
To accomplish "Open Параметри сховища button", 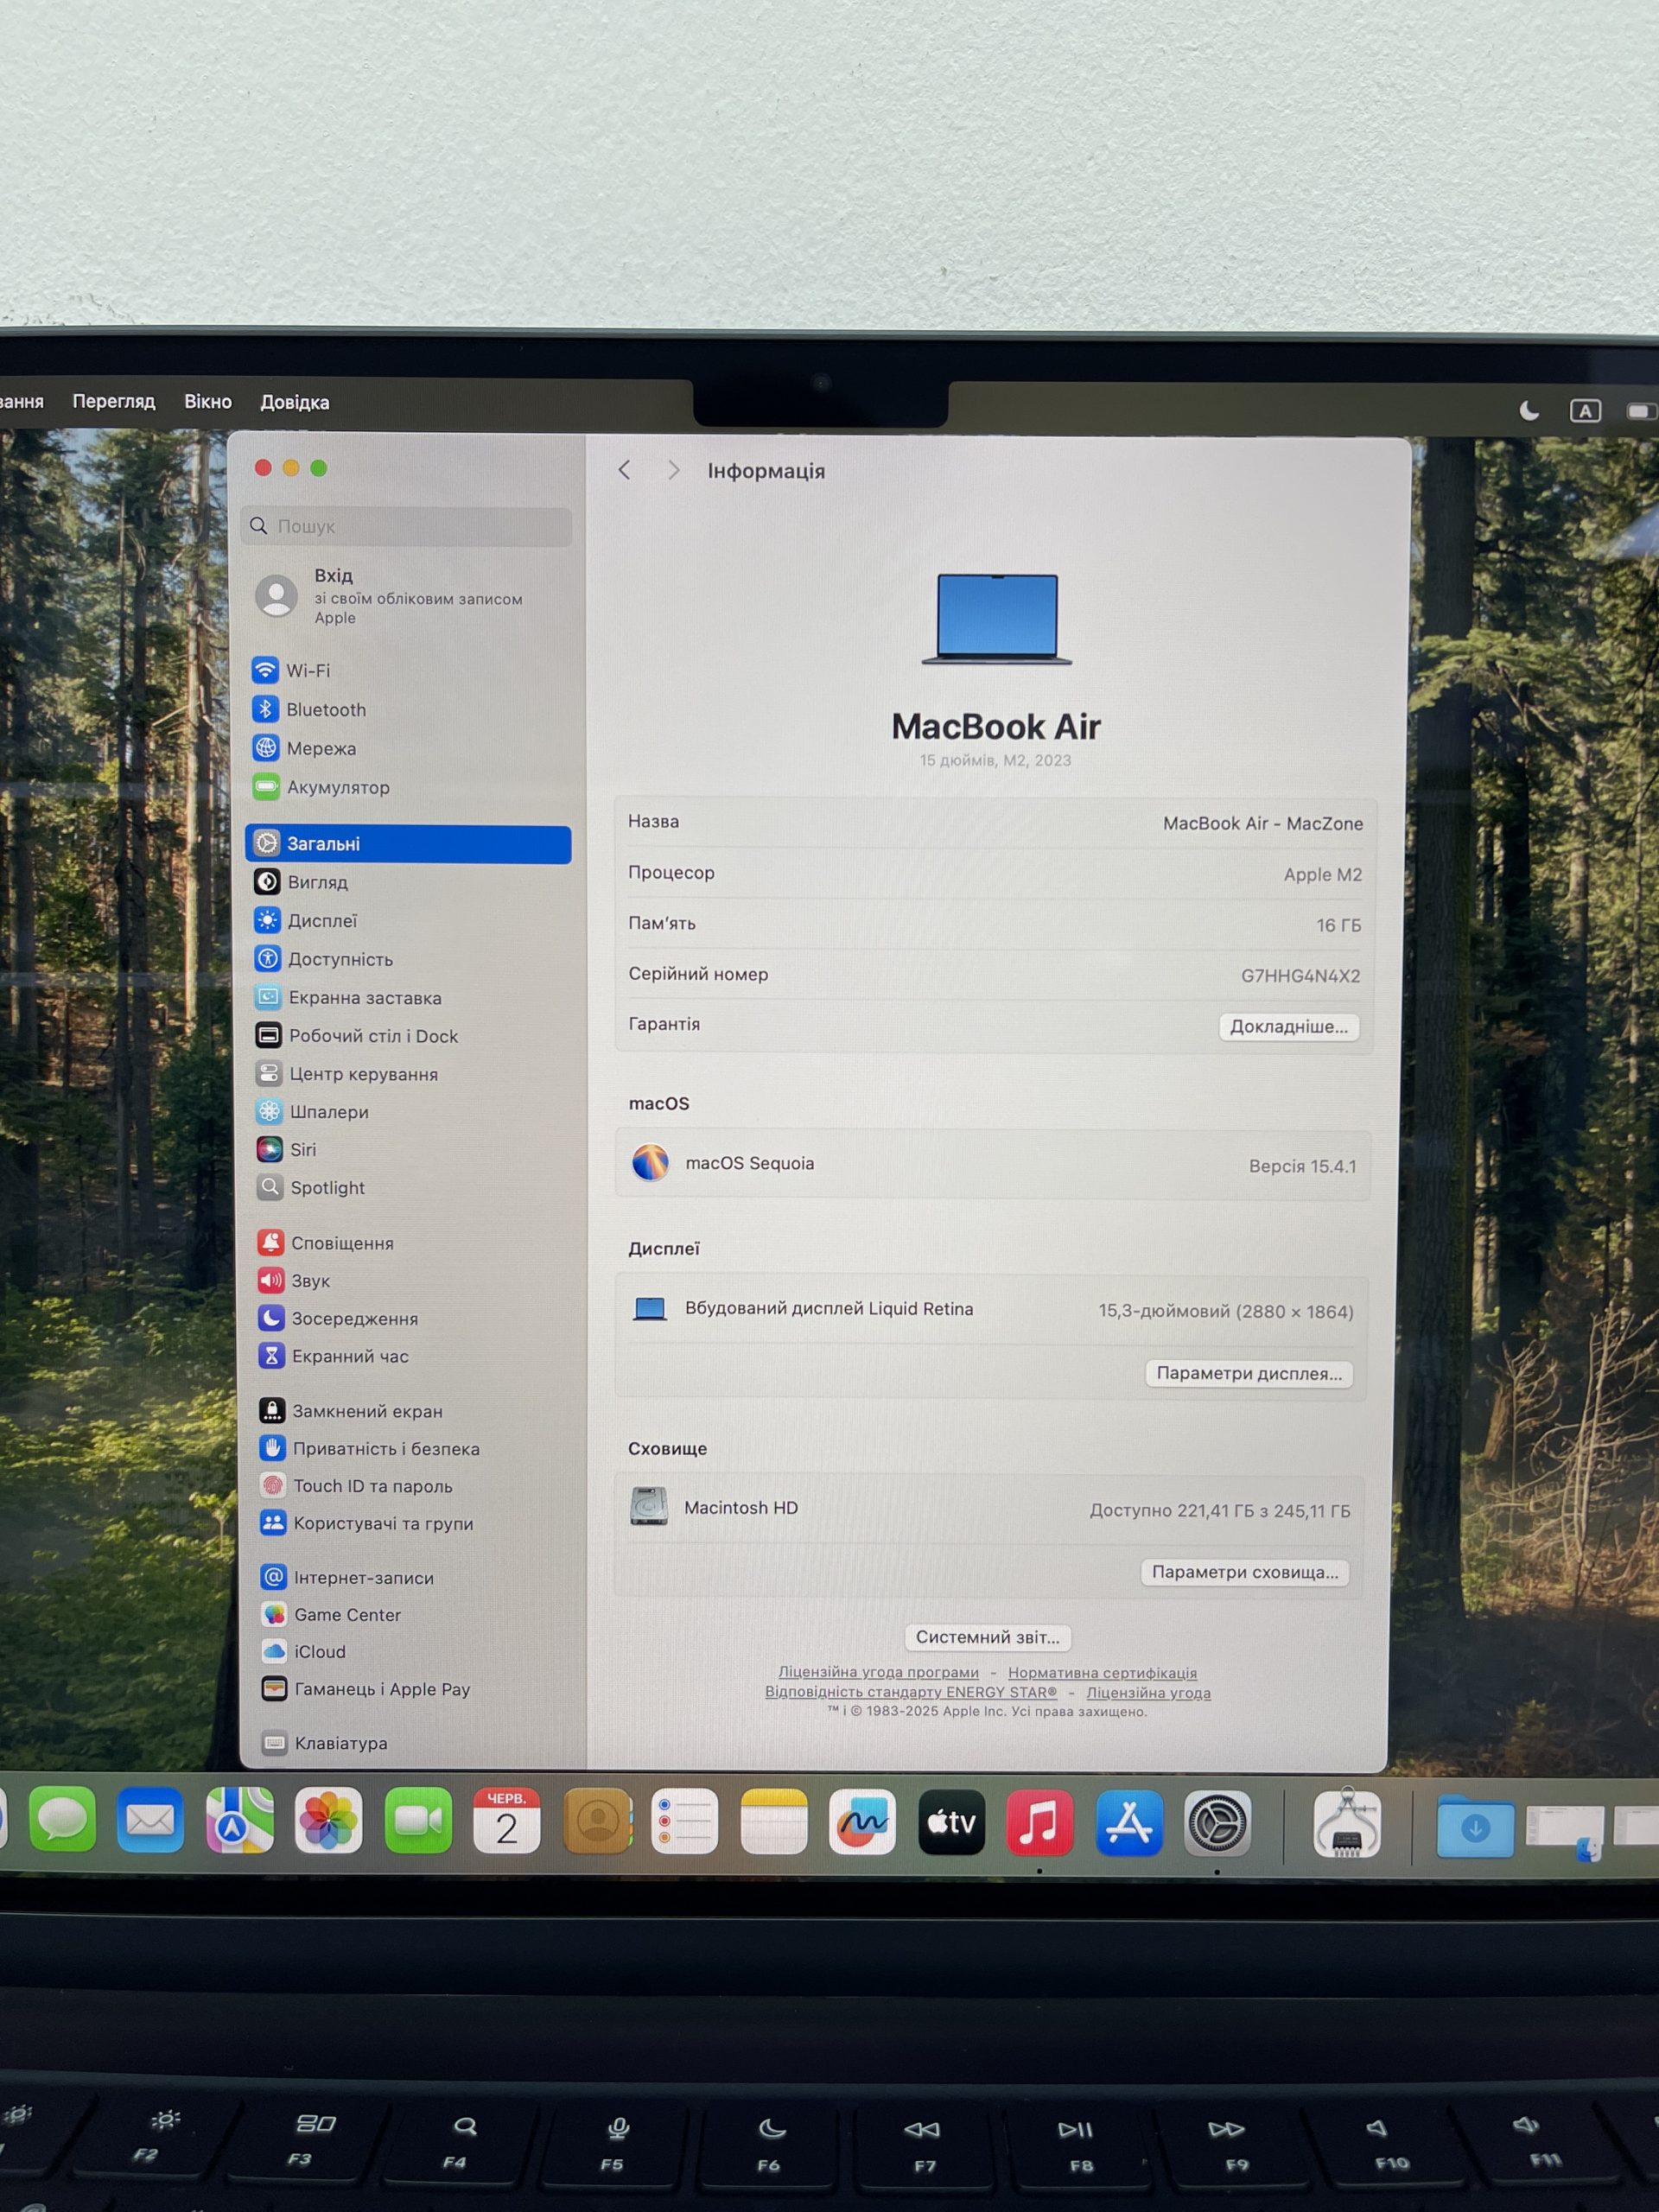I will click(x=1245, y=1572).
